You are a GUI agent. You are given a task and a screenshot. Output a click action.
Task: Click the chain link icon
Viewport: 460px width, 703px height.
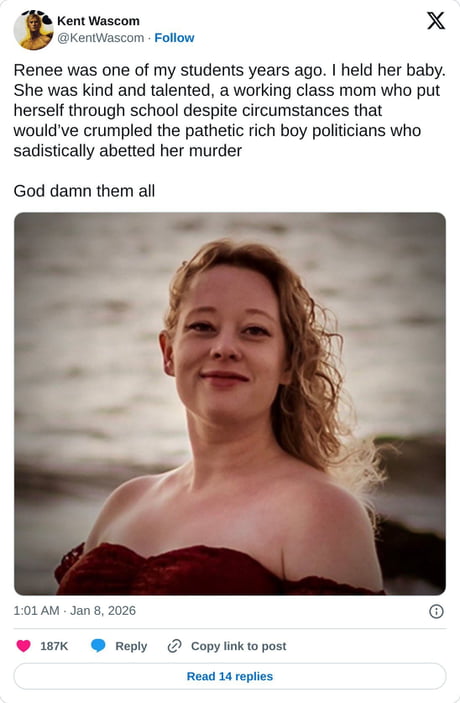tap(174, 646)
